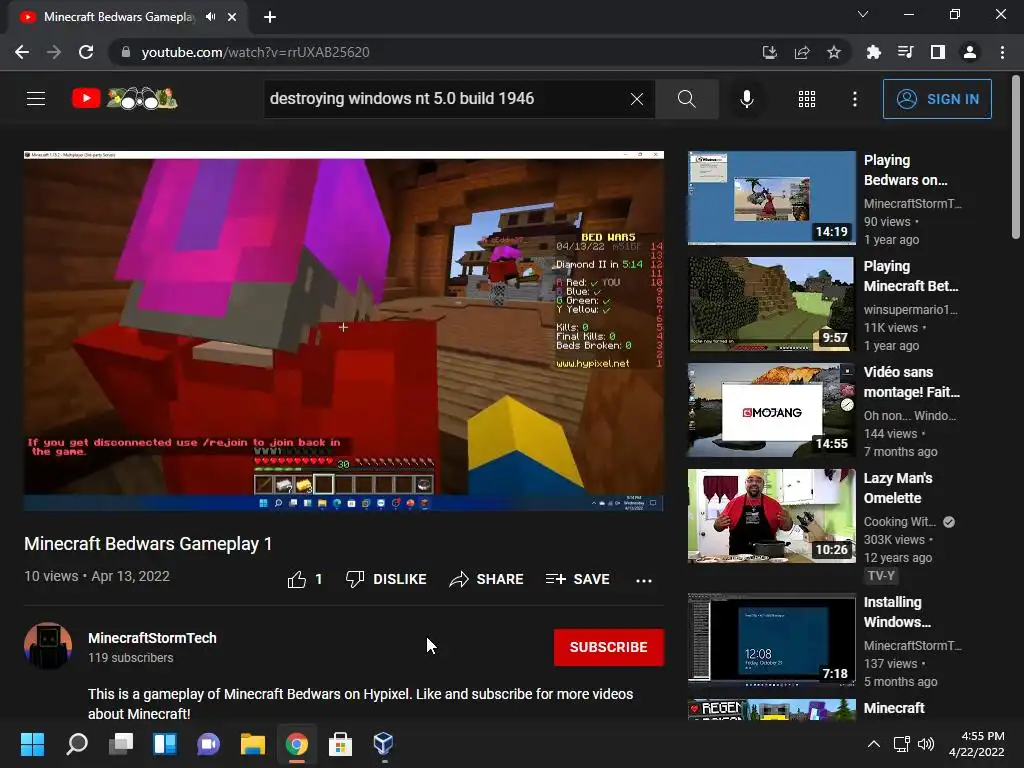Image resolution: width=1024 pixels, height=768 pixels.
Task: Open the 9:57 Minecraft Beta thumbnail
Action: [x=771, y=304]
